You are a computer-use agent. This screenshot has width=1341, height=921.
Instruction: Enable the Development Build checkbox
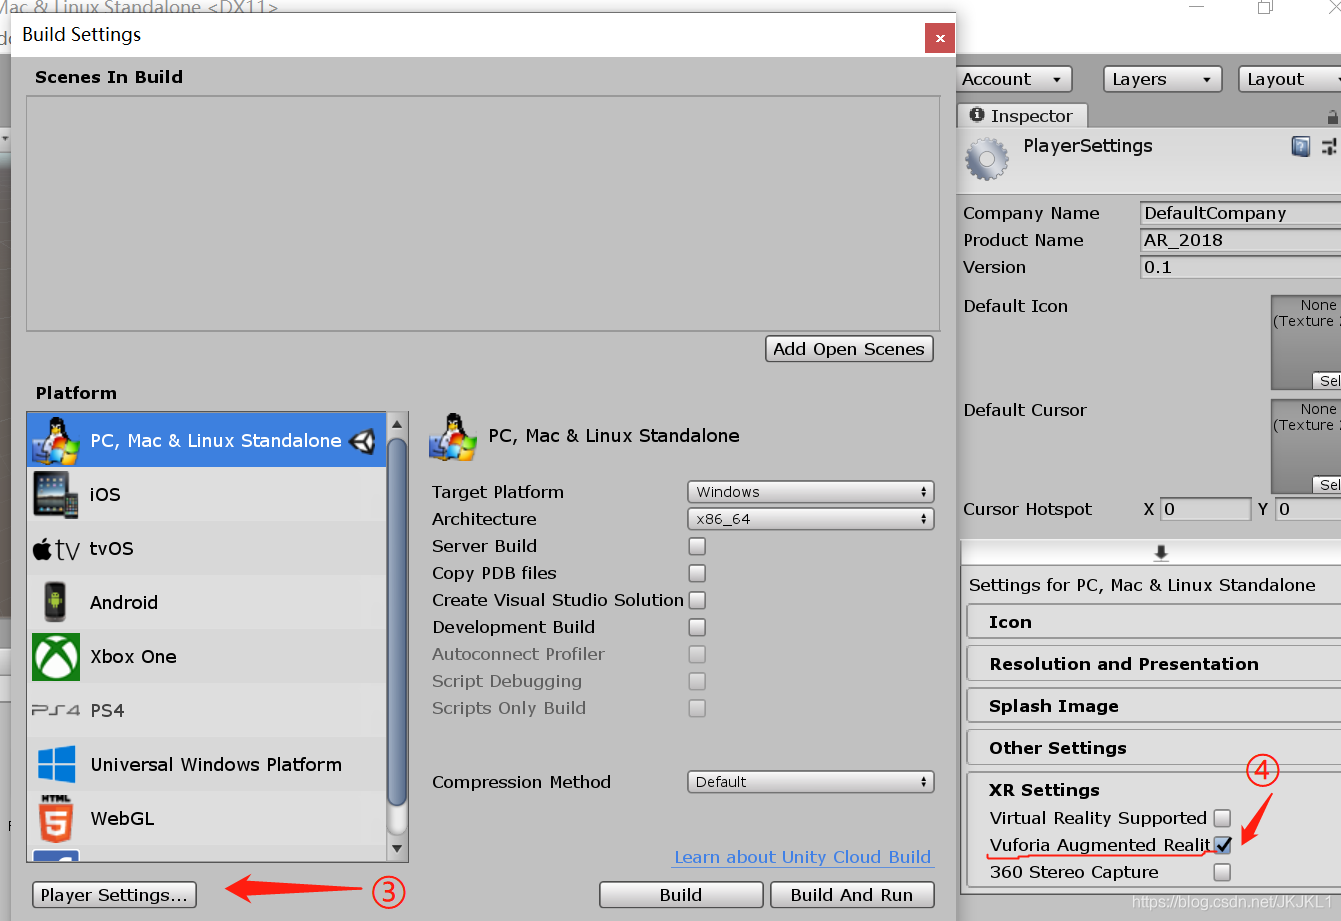coord(697,627)
